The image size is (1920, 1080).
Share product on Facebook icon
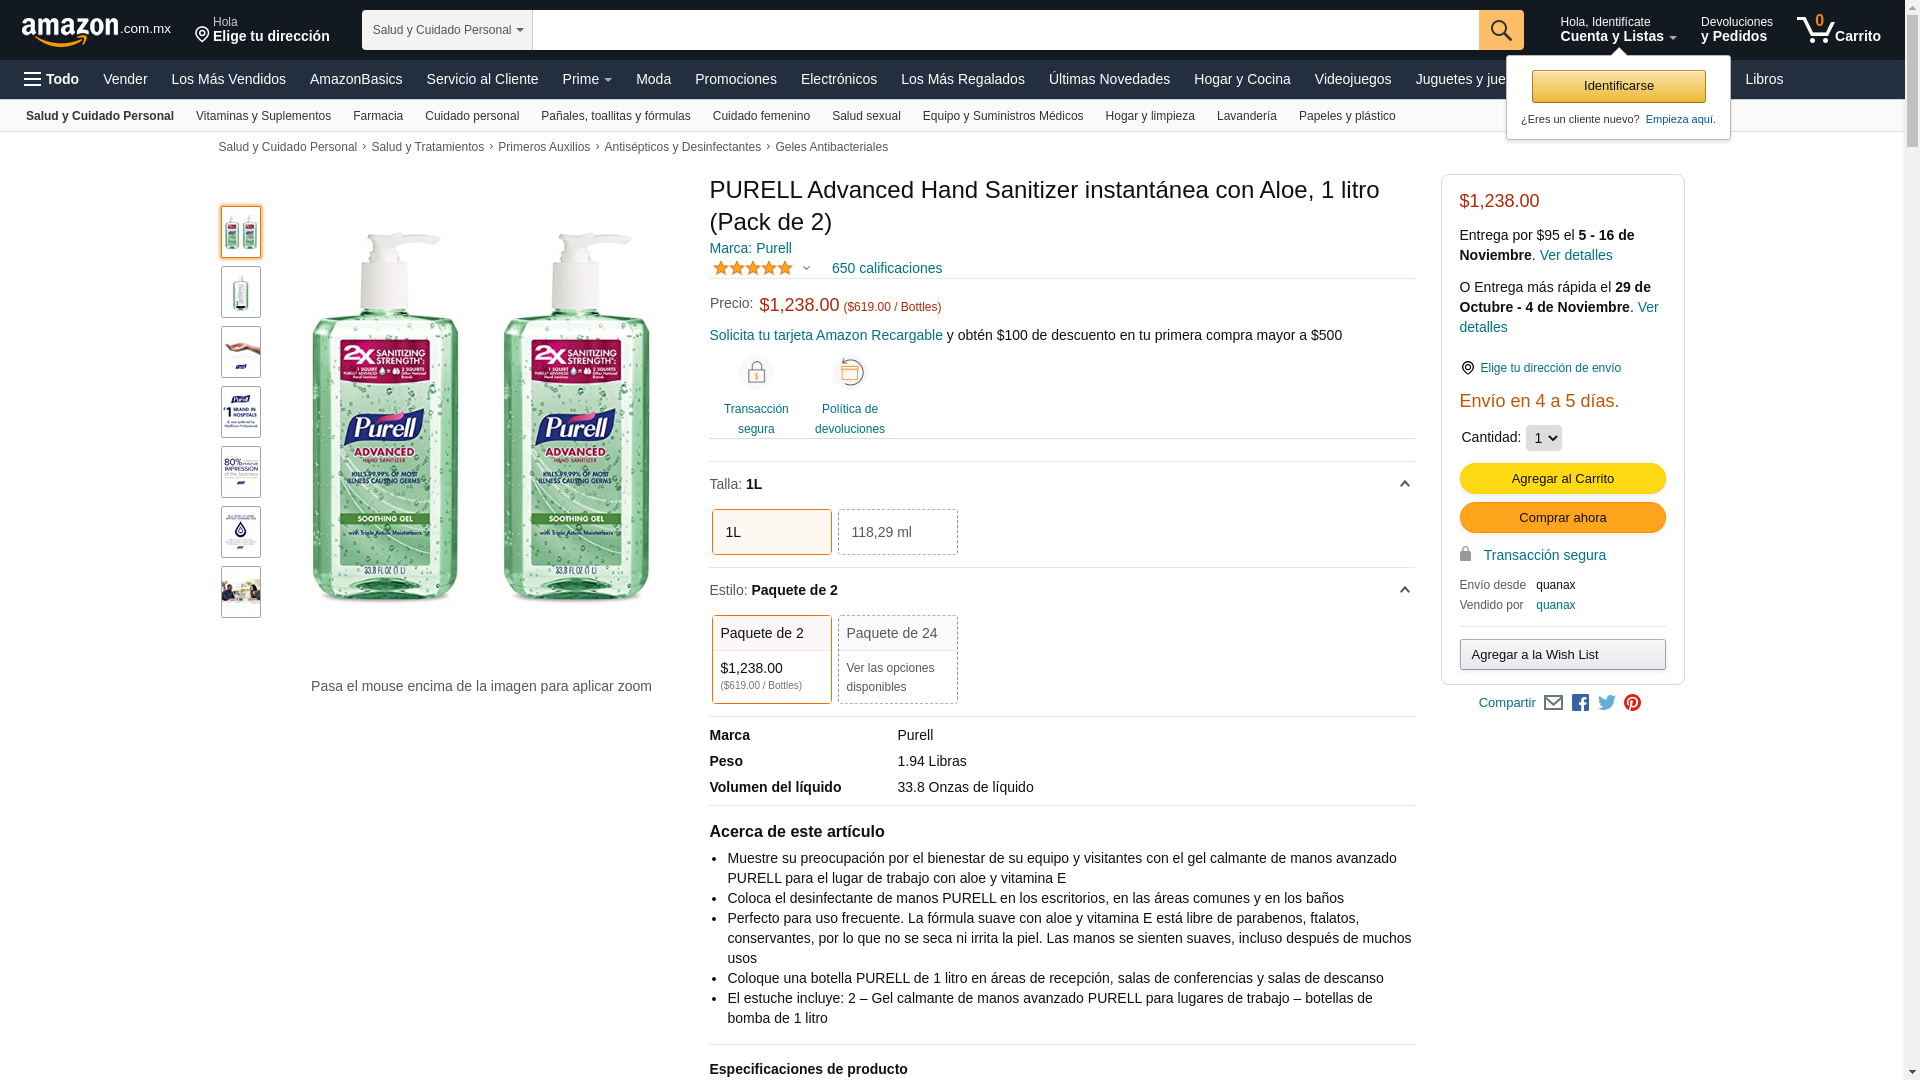(1580, 703)
